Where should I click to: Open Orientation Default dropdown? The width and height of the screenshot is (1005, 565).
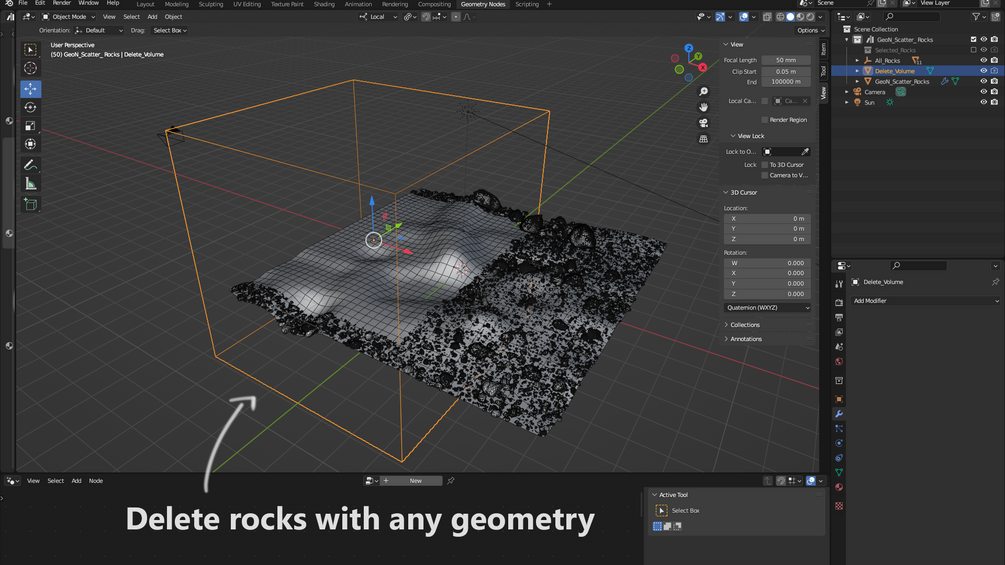[99, 30]
